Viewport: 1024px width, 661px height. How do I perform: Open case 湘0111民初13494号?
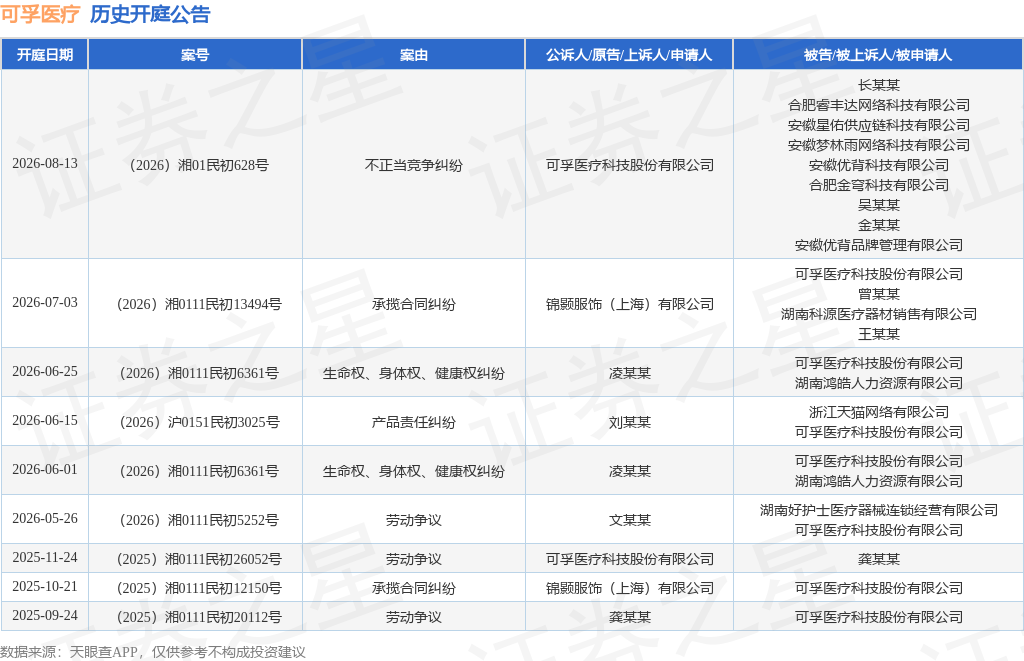tap(199, 304)
